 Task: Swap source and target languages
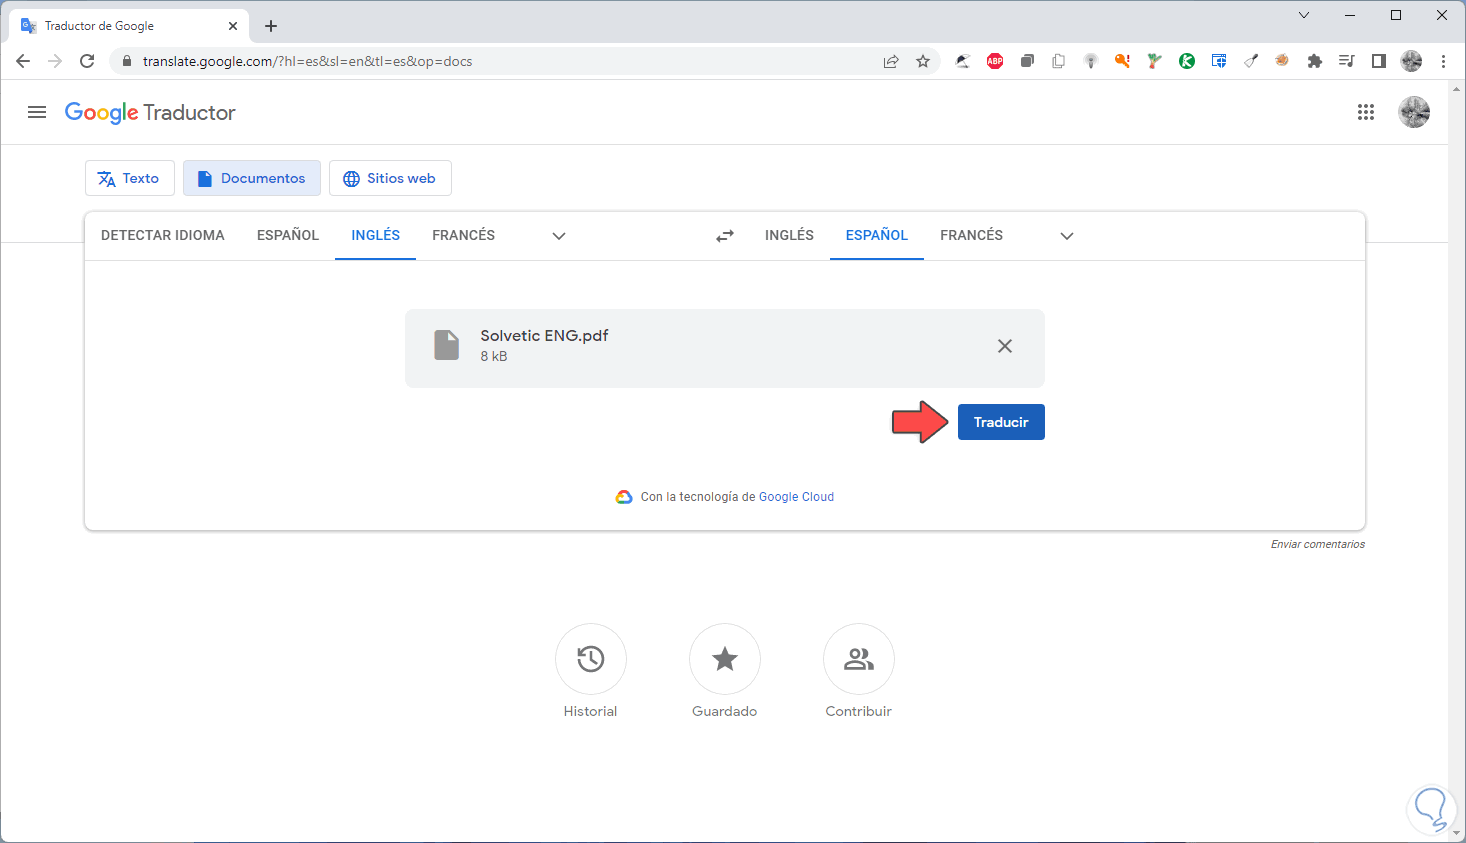[725, 236]
